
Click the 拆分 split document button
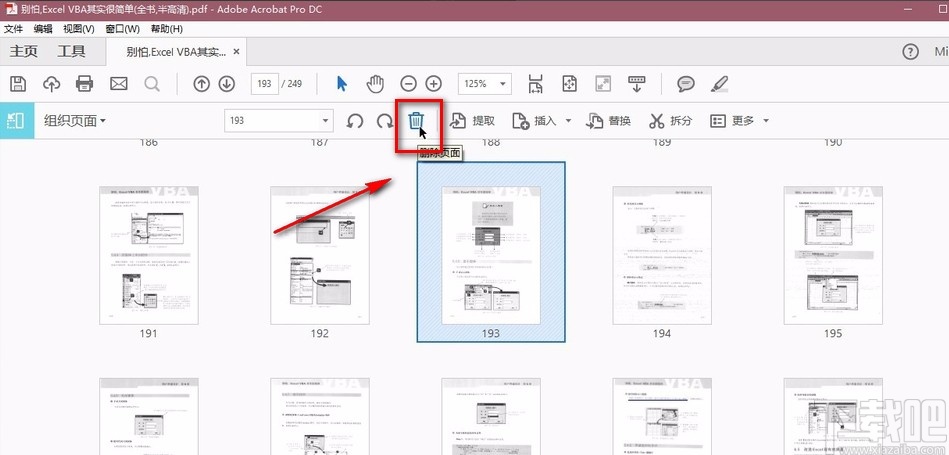point(670,121)
